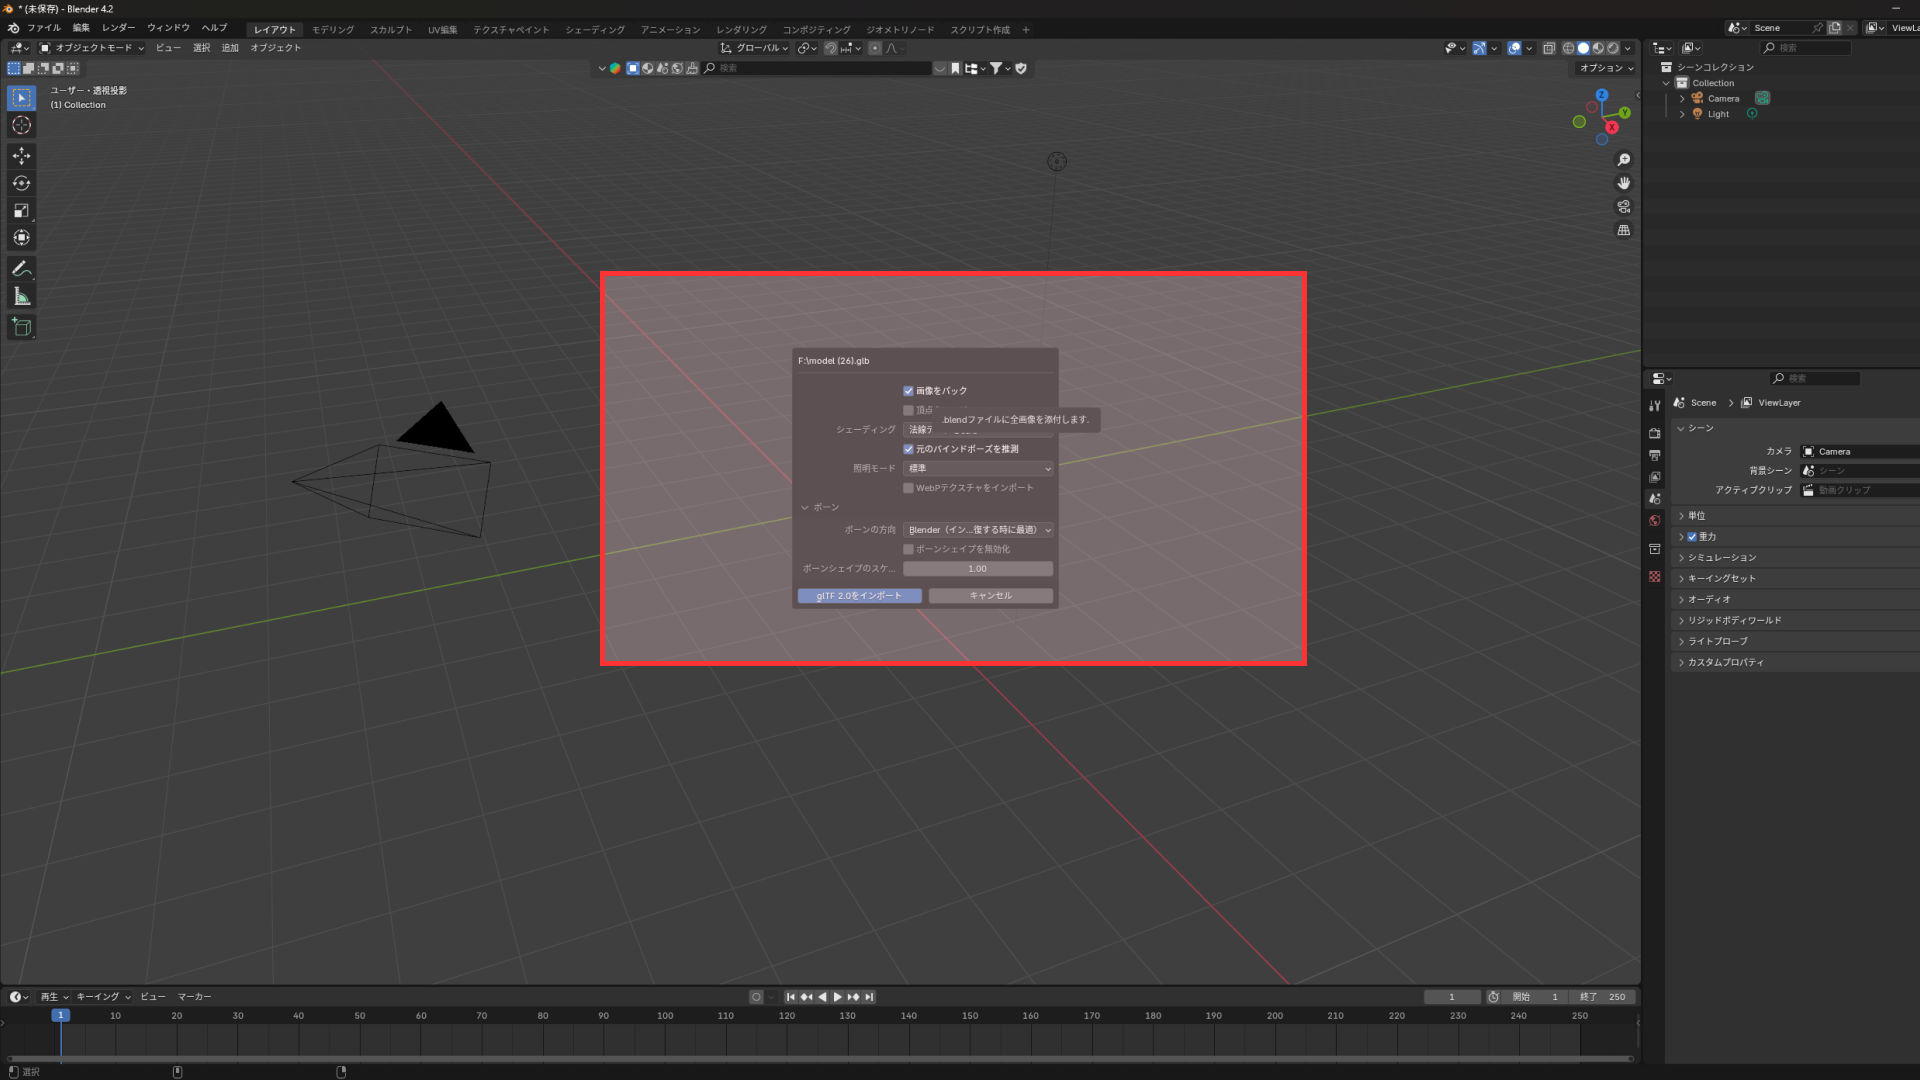Toggle proportional editing in header
The image size is (1920, 1080).
click(875, 48)
